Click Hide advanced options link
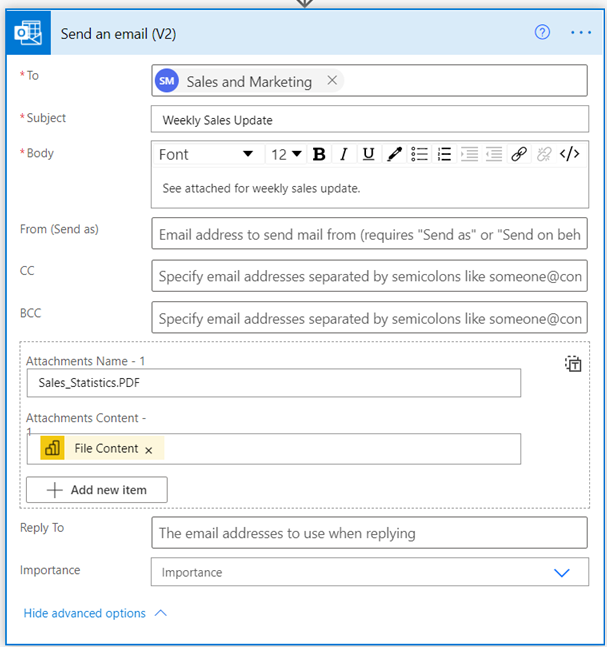The width and height of the screenshot is (607, 647). [x=85, y=613]
